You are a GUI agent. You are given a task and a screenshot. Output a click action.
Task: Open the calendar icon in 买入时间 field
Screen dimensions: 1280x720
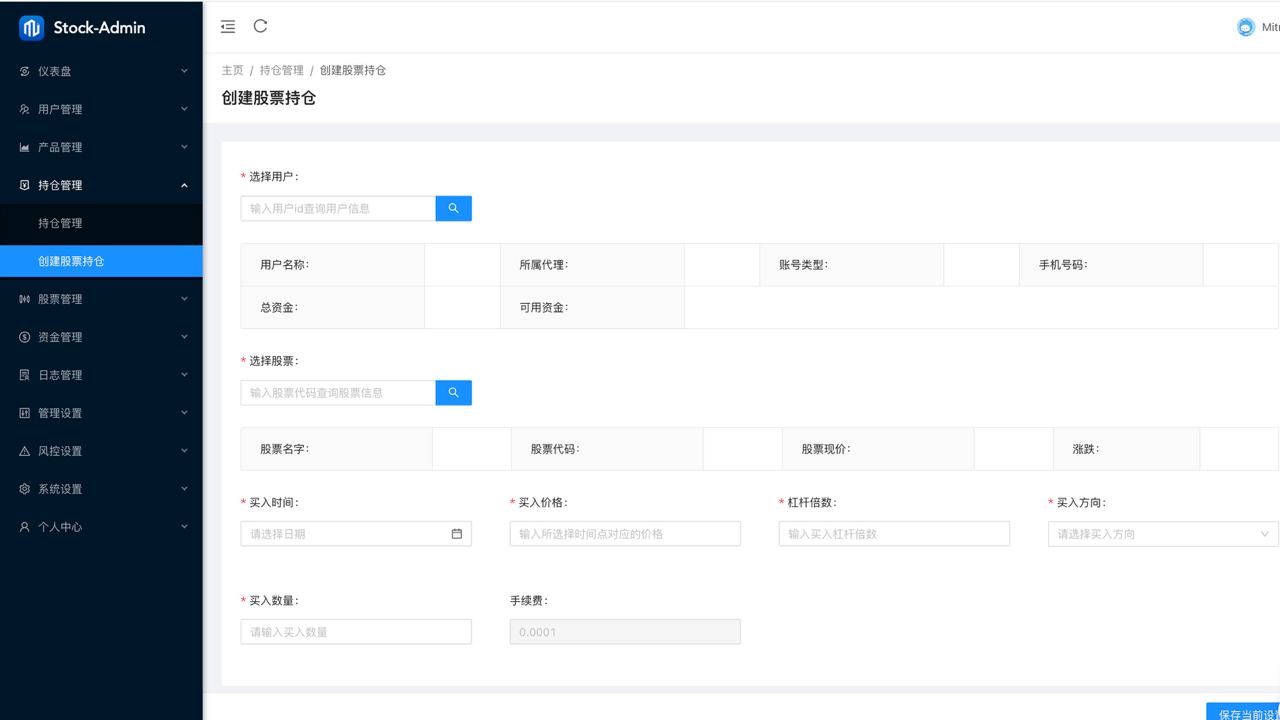458,533
